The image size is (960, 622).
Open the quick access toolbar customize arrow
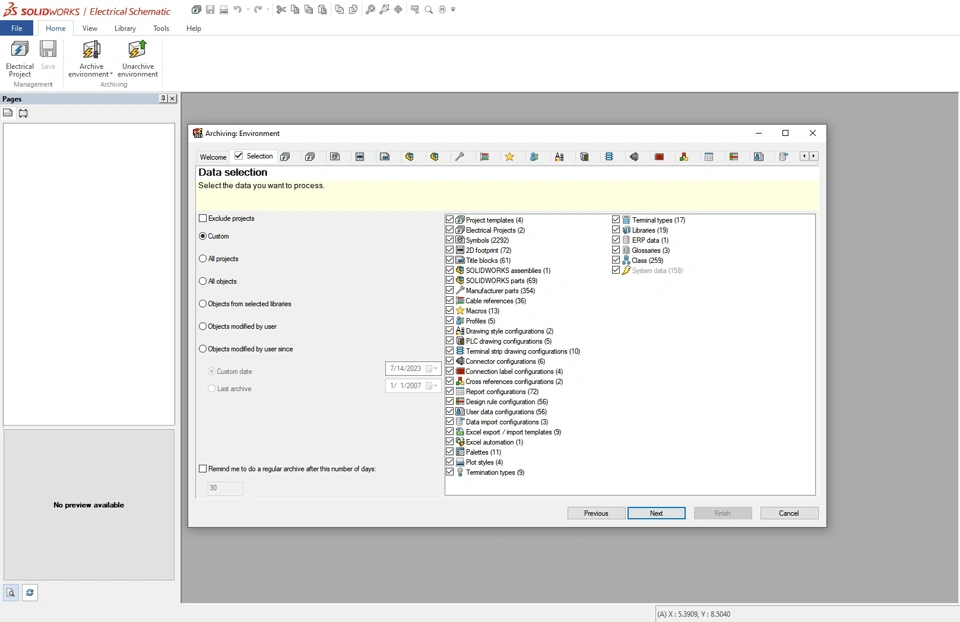click(453, 10)
